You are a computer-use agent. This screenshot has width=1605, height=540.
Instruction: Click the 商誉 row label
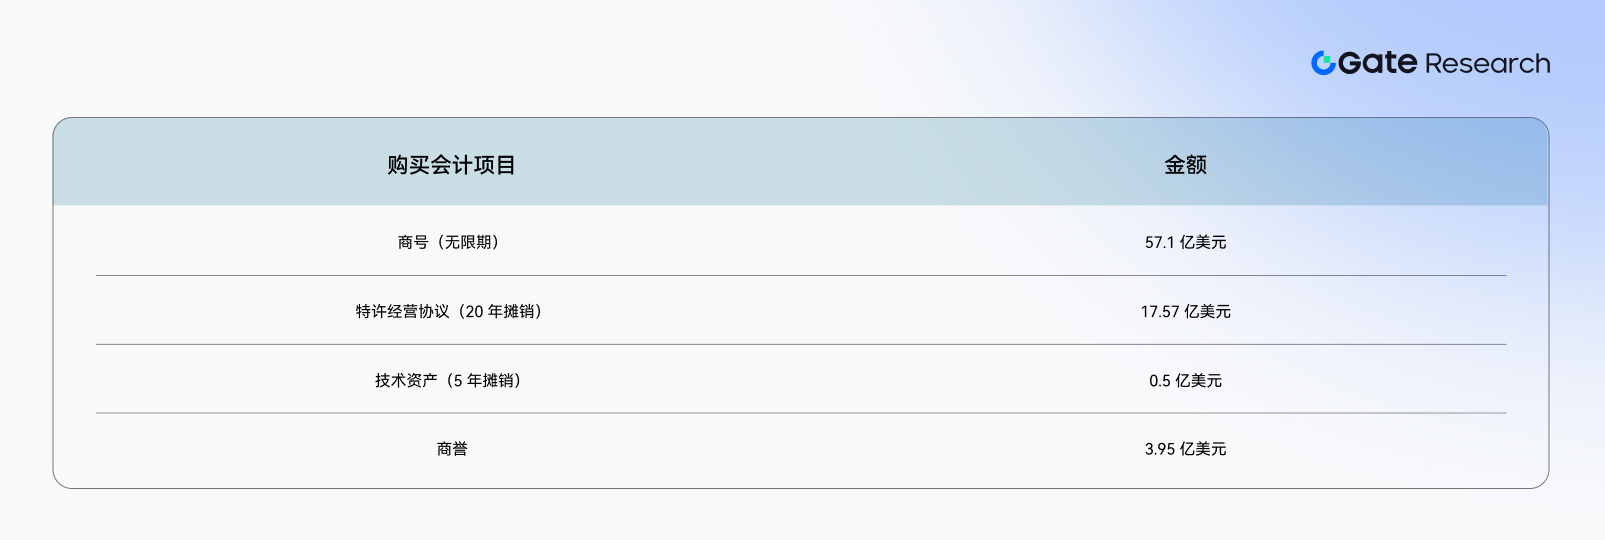coord(452,449)
